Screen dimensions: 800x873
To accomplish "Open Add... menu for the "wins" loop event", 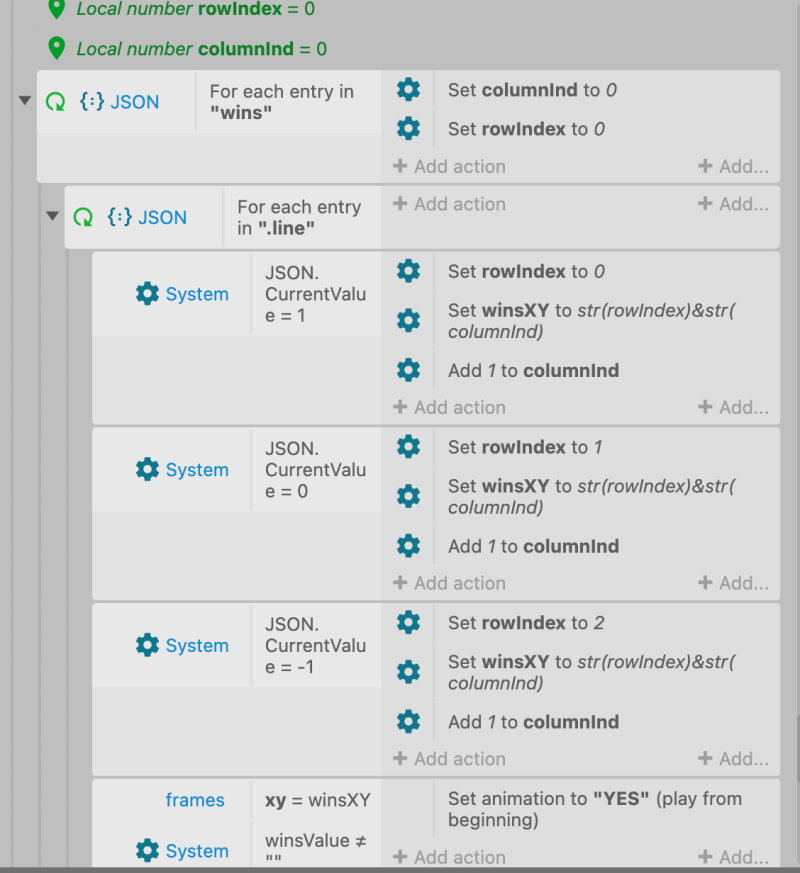I will (x=733, y=166).
